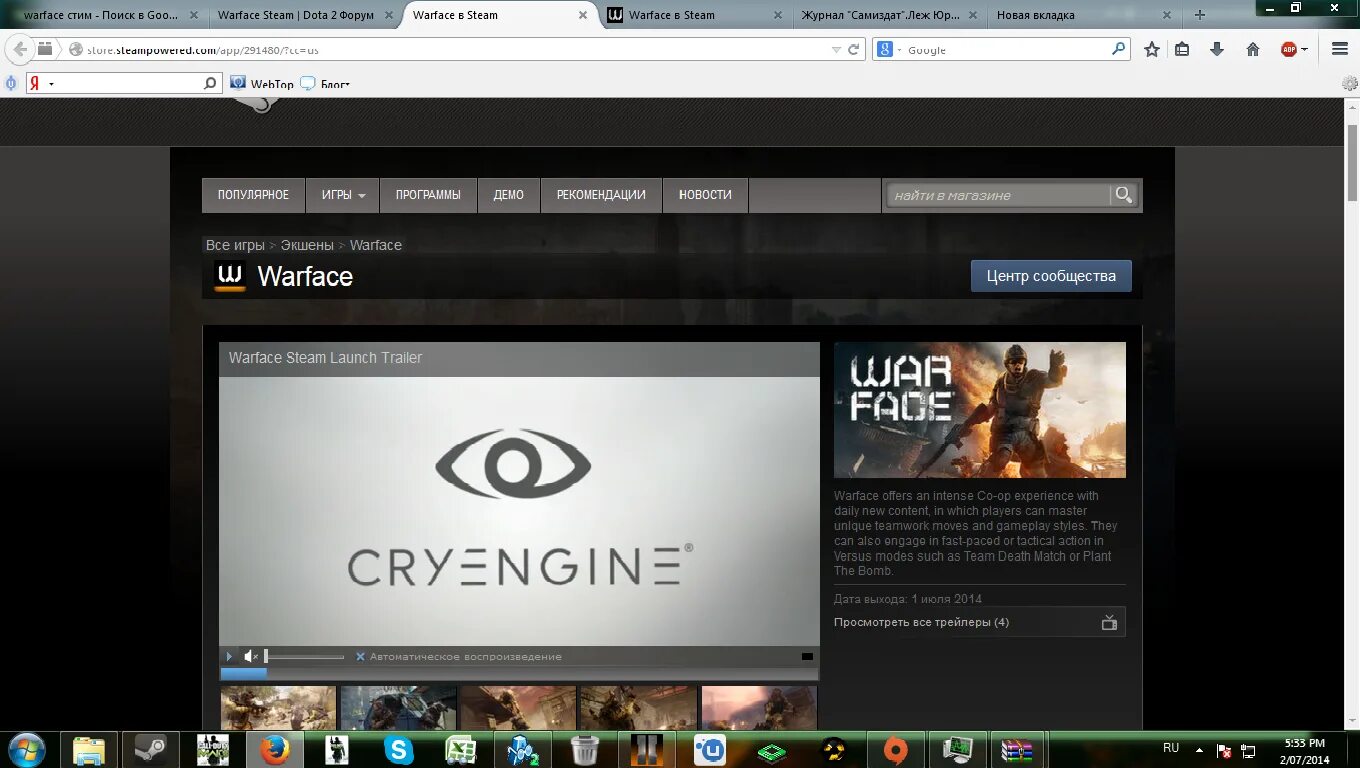This screenshot has height=768, width=1360.
Task: Open the Origin taskbar icon
Action: (895, 749)
